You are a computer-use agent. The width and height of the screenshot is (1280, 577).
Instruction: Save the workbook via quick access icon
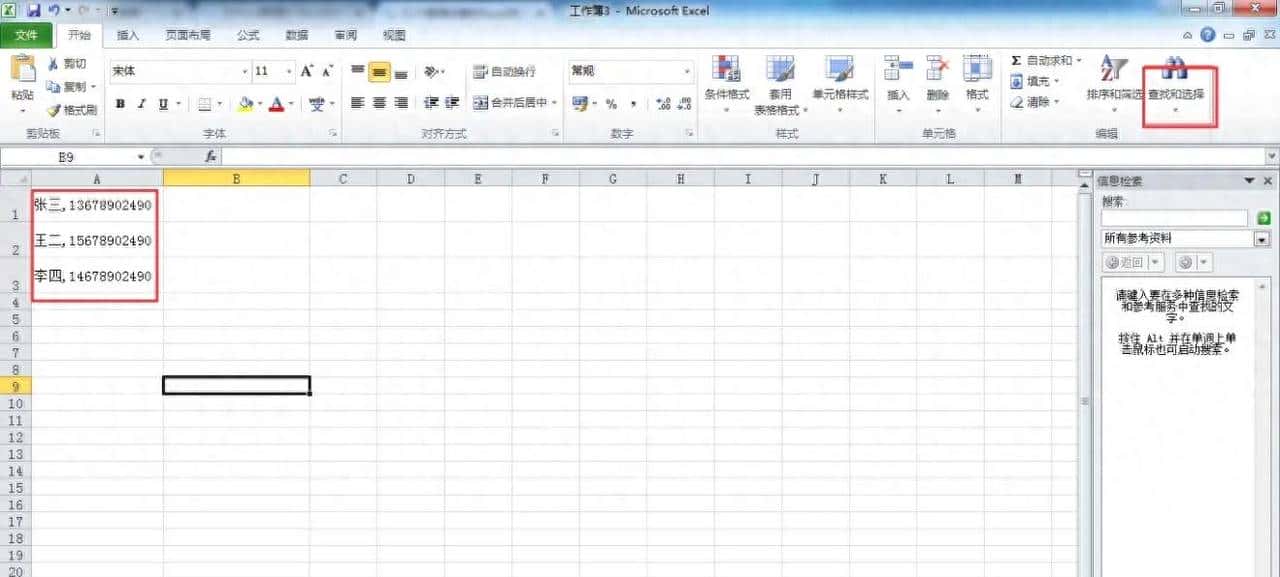33,11
